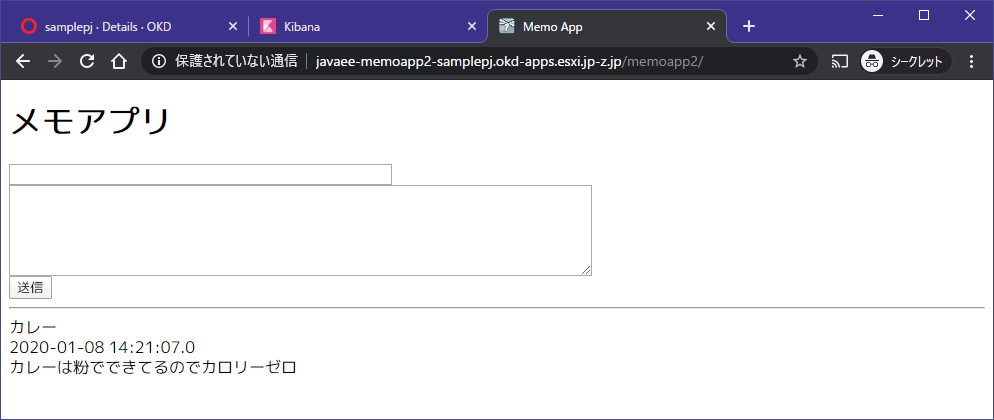Maximize the browser window
The height and width of the screenshot is (420, 994).
924,15
